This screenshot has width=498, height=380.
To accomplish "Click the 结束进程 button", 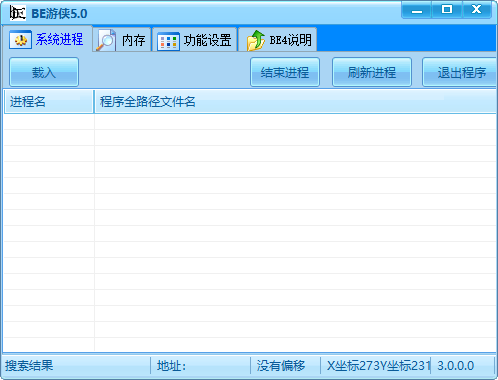I will click(x=285, y=72).
